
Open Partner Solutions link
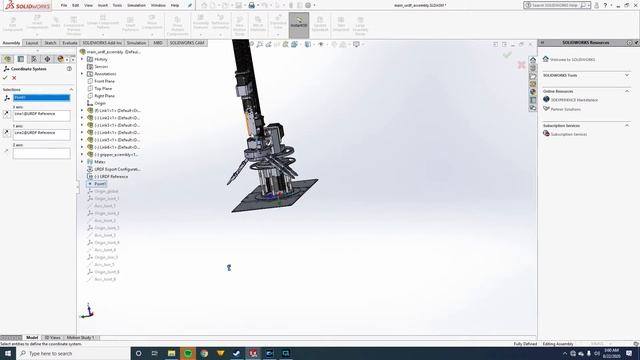(x=566, y=109)
